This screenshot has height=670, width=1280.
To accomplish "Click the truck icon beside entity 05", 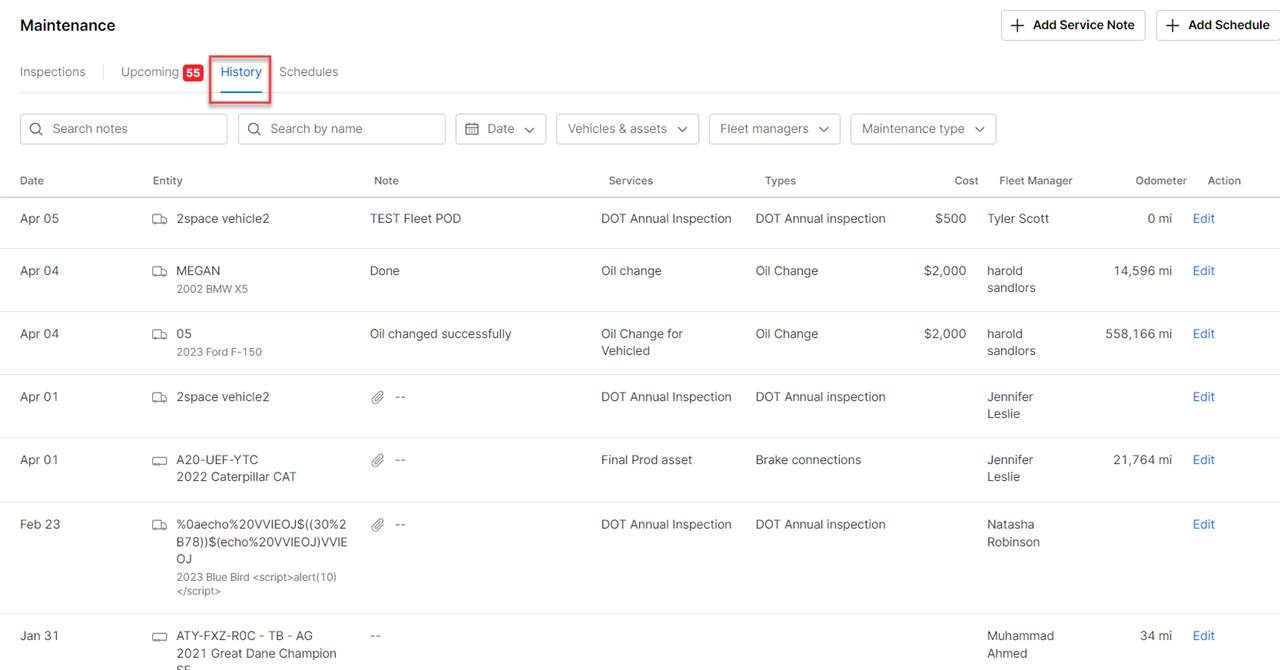I will (159, 334).
